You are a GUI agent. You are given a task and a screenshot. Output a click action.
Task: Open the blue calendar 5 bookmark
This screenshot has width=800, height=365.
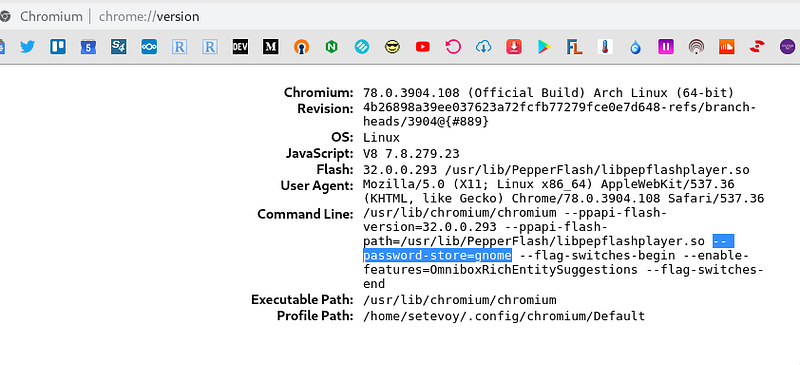click(x=88, y=47)
